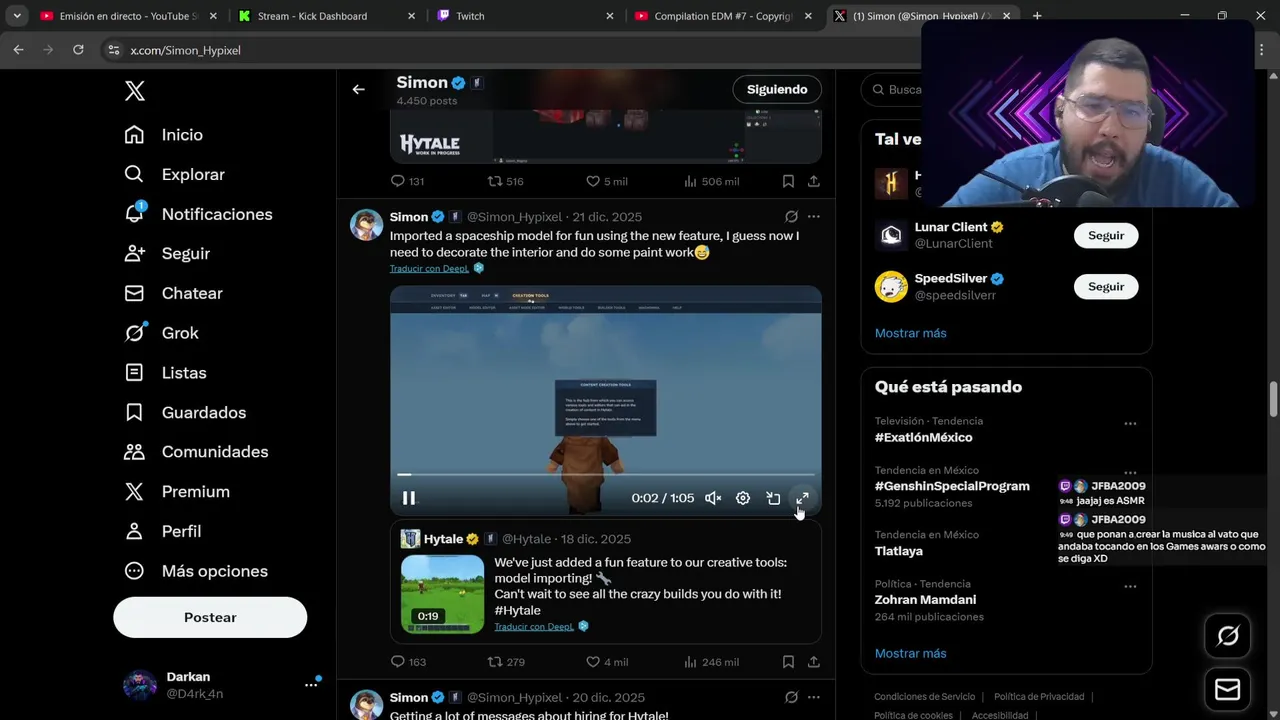1280x720 pixels.
Task: Share the post with 506 mil views
Action: click(x=814, y=181)
